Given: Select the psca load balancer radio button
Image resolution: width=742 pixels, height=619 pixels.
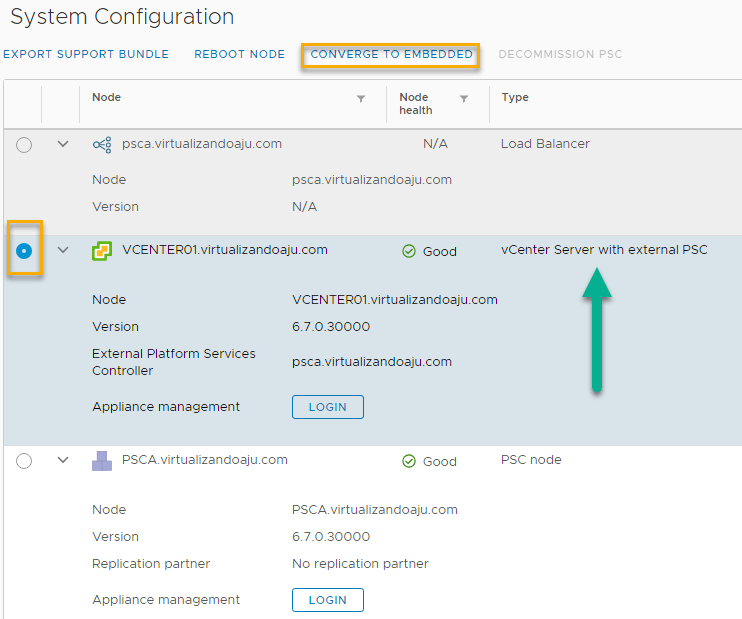Looking at the screenshot, I should pos(24,145).
